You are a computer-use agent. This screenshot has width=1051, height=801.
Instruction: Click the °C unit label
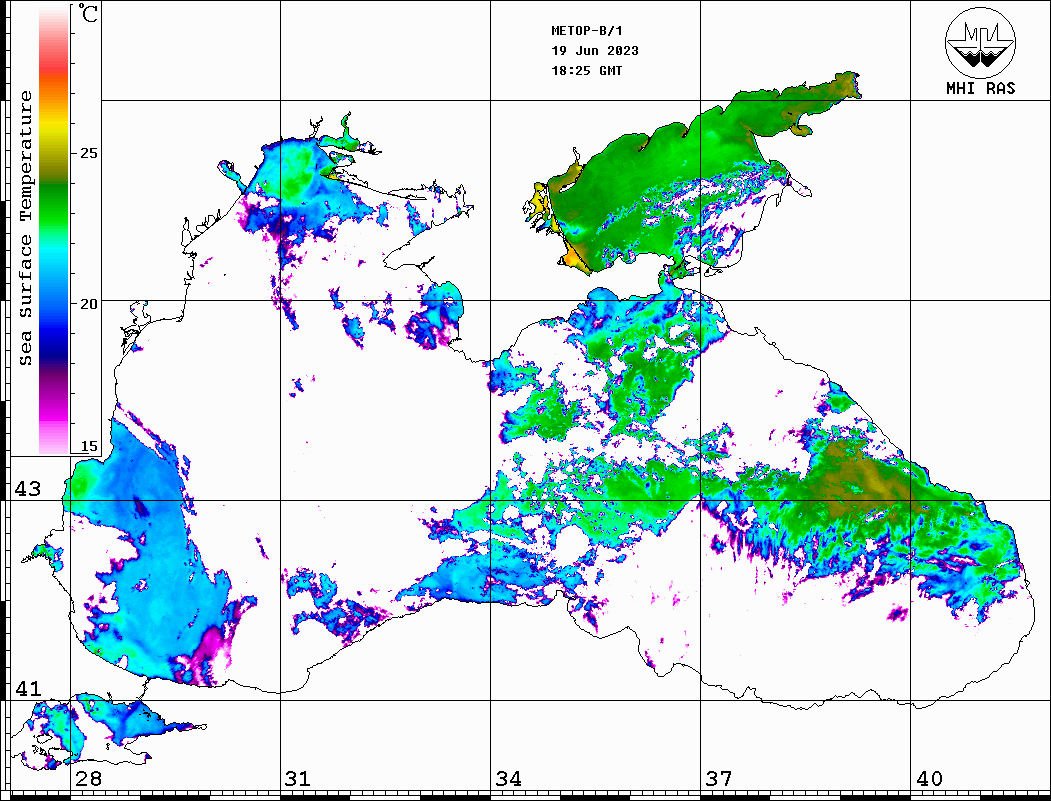[88, 13]
